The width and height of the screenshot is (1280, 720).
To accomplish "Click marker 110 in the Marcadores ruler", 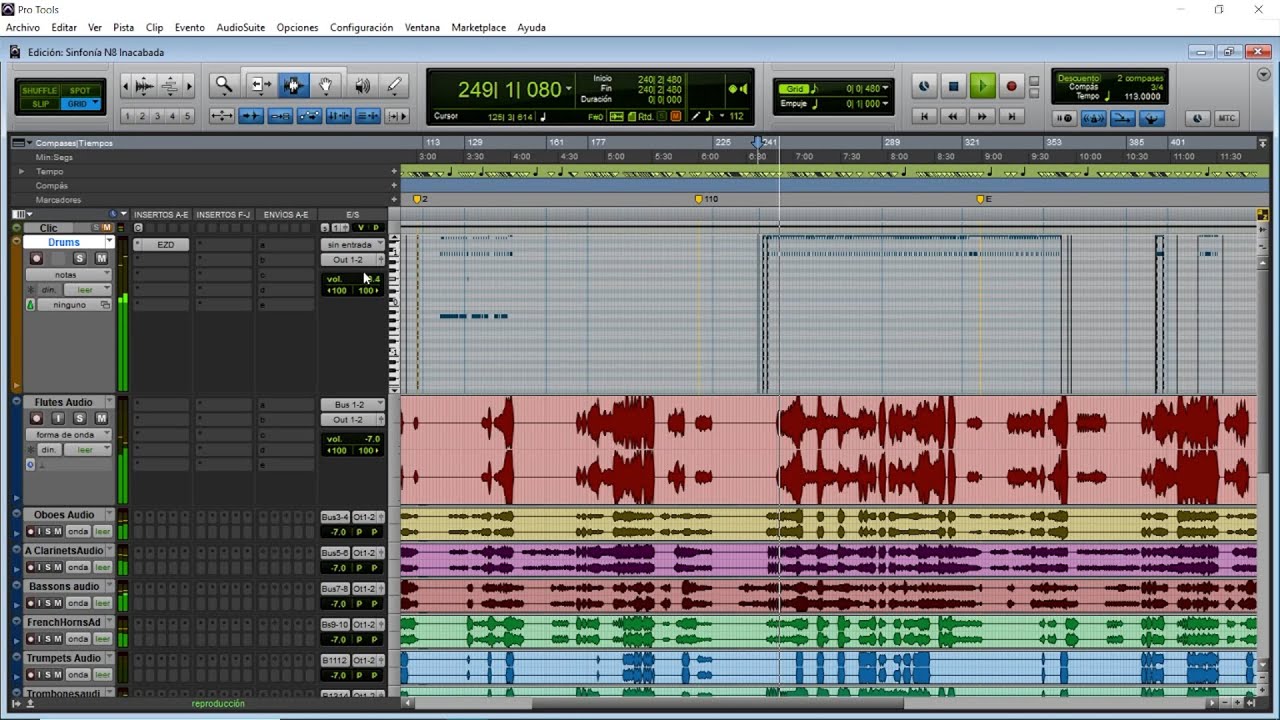I will (706, 199).
